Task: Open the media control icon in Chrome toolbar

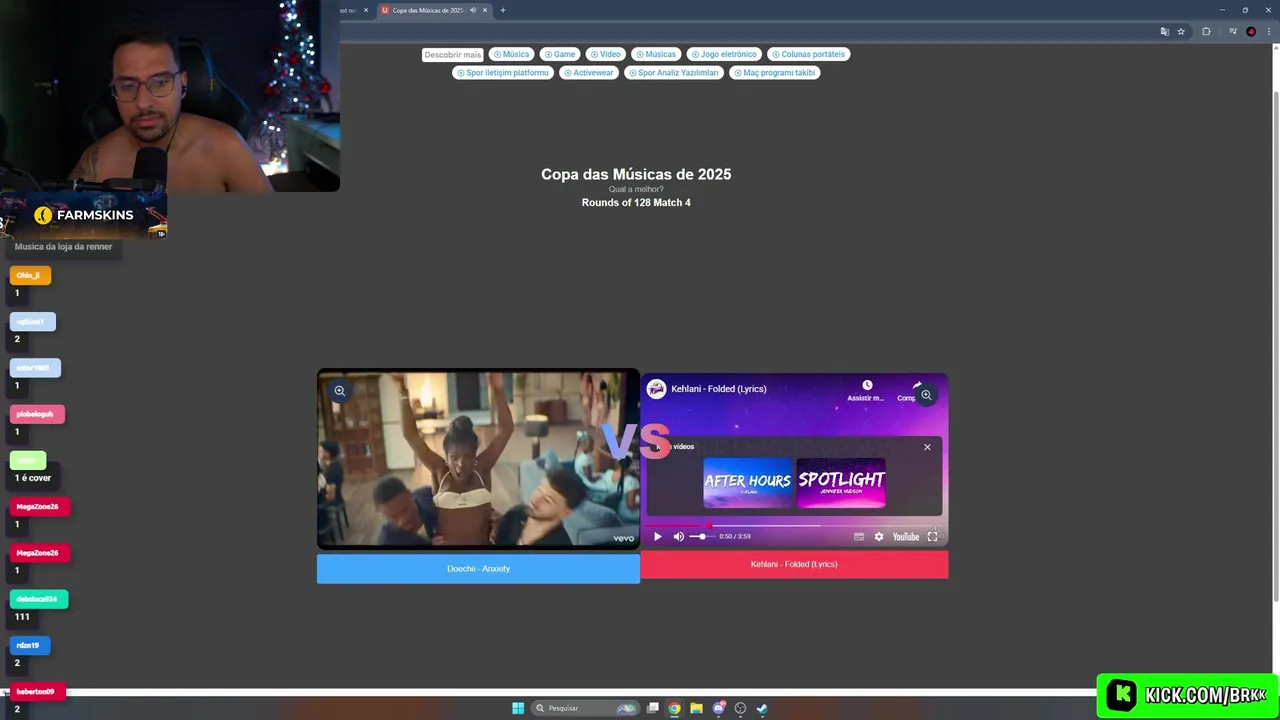Action: [x=1232, y=31]
